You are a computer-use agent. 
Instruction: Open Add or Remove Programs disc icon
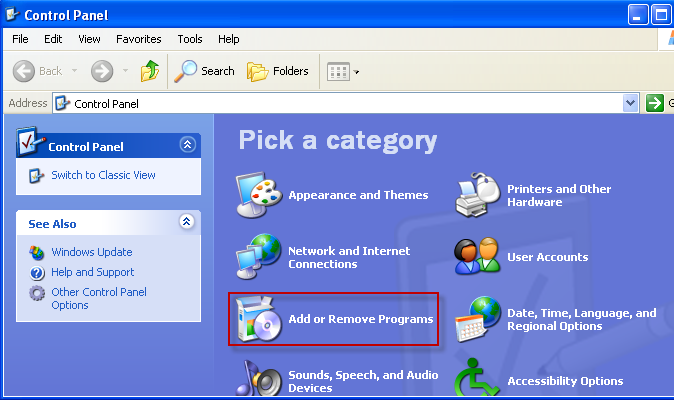[259, 319]
